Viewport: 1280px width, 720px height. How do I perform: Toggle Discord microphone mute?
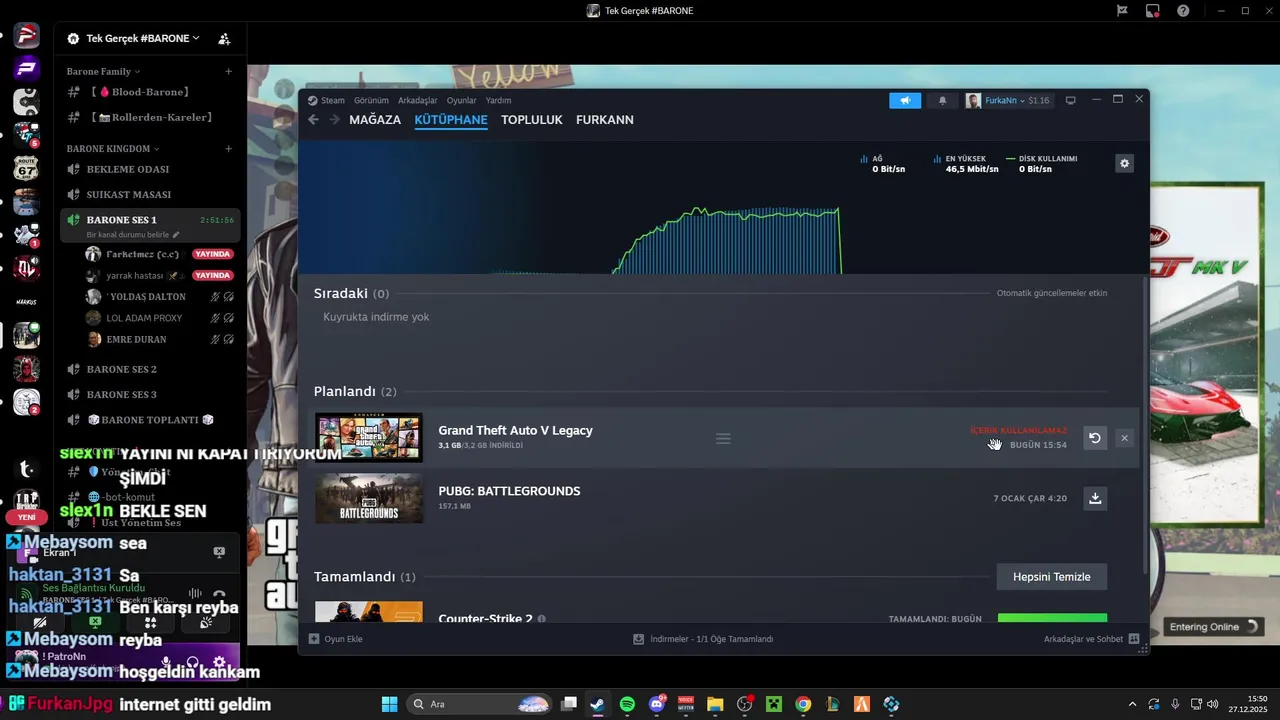[x=167, y=662]
